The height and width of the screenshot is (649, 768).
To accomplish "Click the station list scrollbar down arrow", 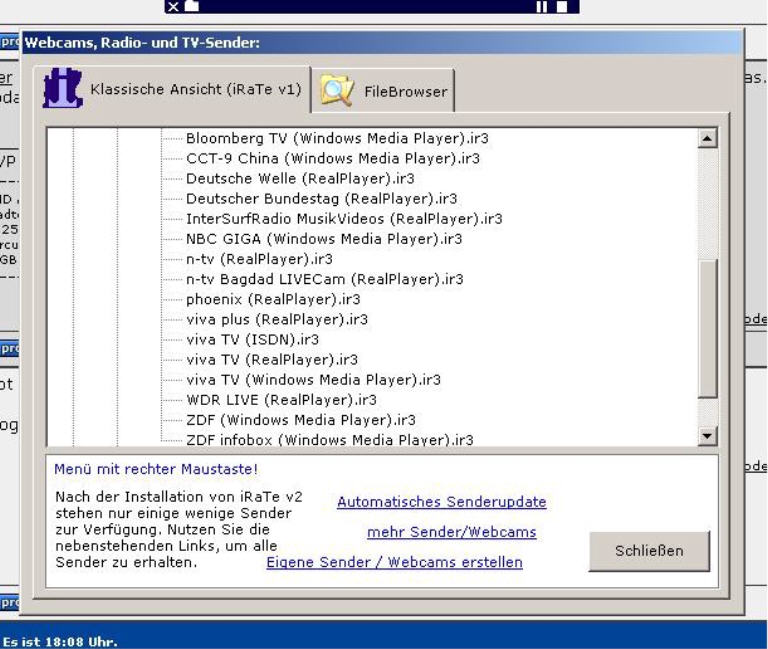I will (707, 435).
